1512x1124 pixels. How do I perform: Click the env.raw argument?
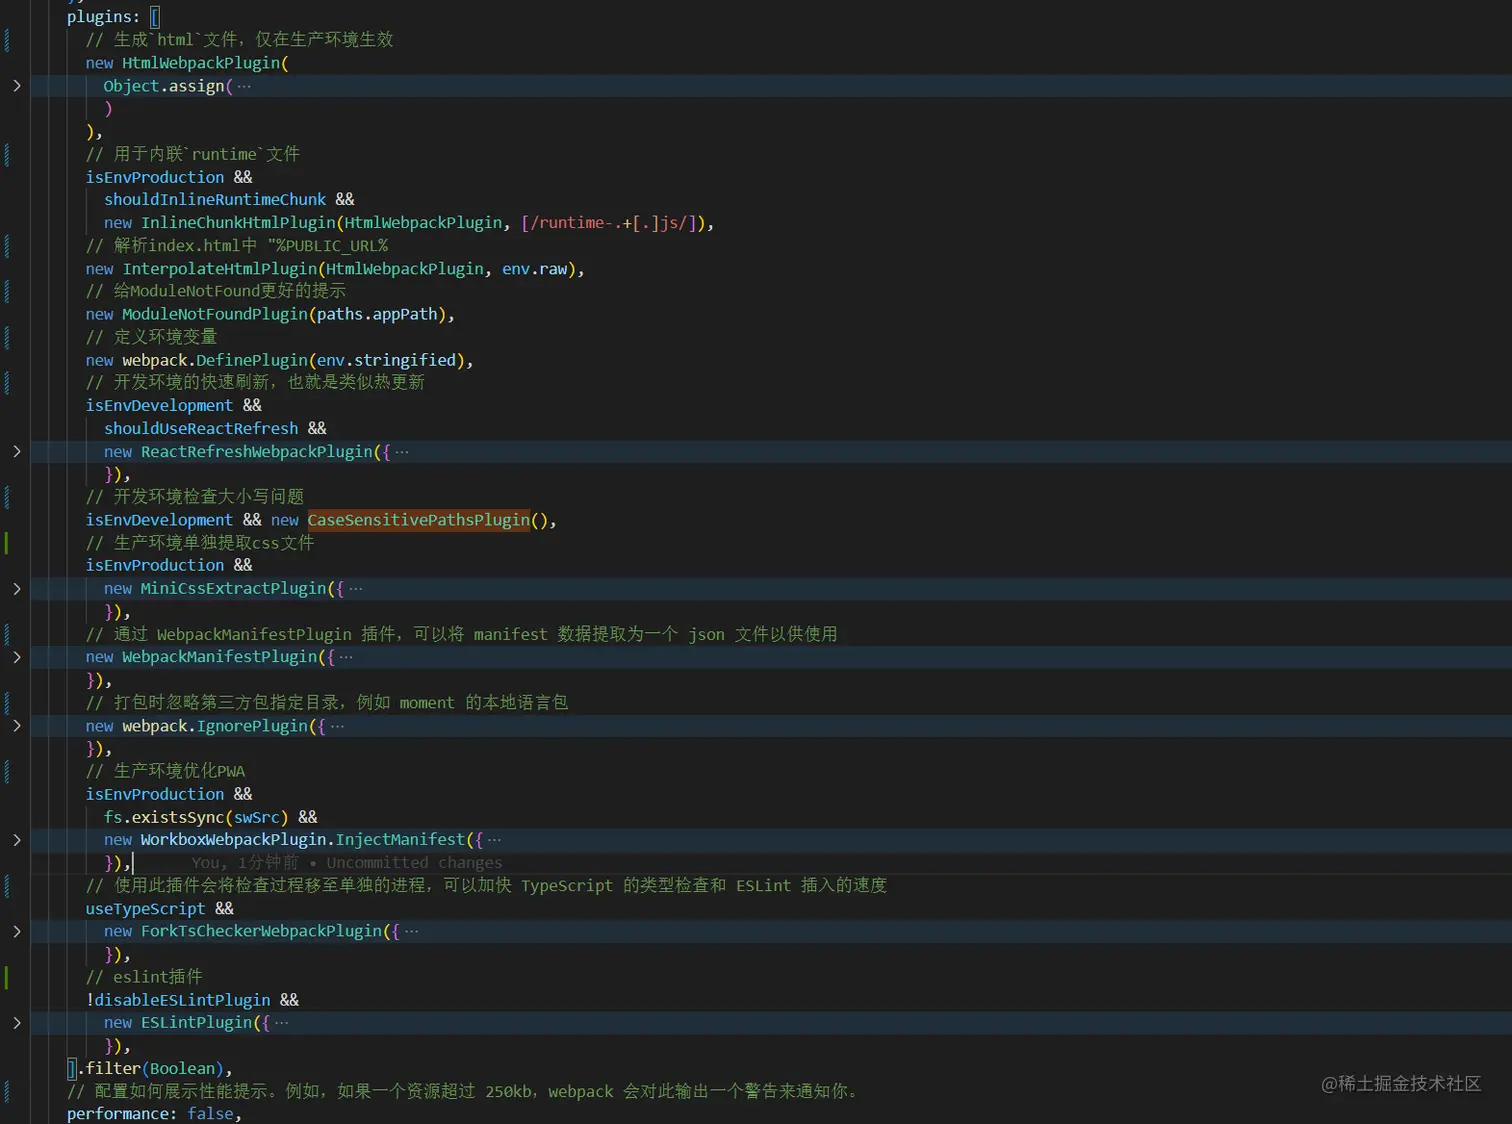(534, 269)
